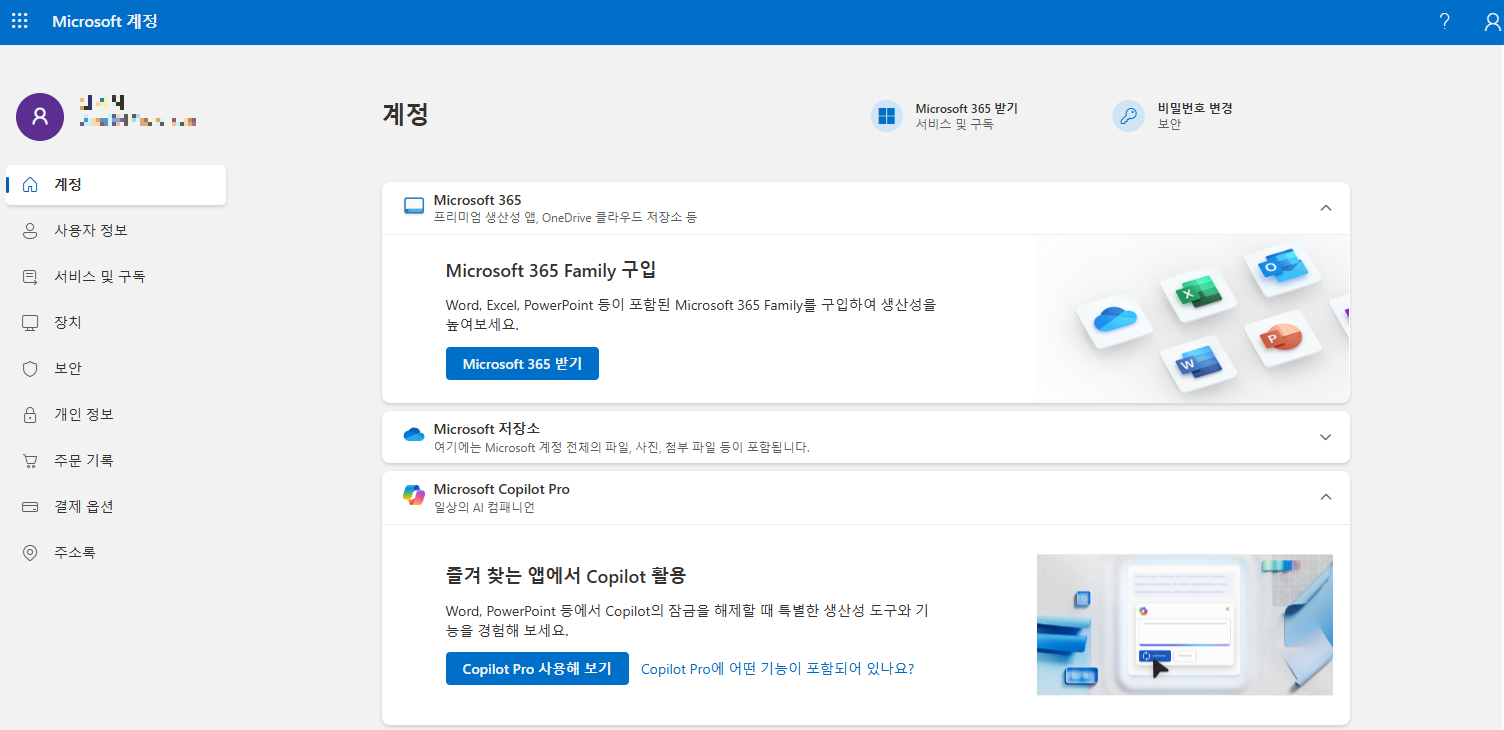Click the OneDrive cloud icon in Microsoft 저장소
Image resolution: width=1504 pixels, height=730 pixels.
pyautogui.click(x=414, y=435)
